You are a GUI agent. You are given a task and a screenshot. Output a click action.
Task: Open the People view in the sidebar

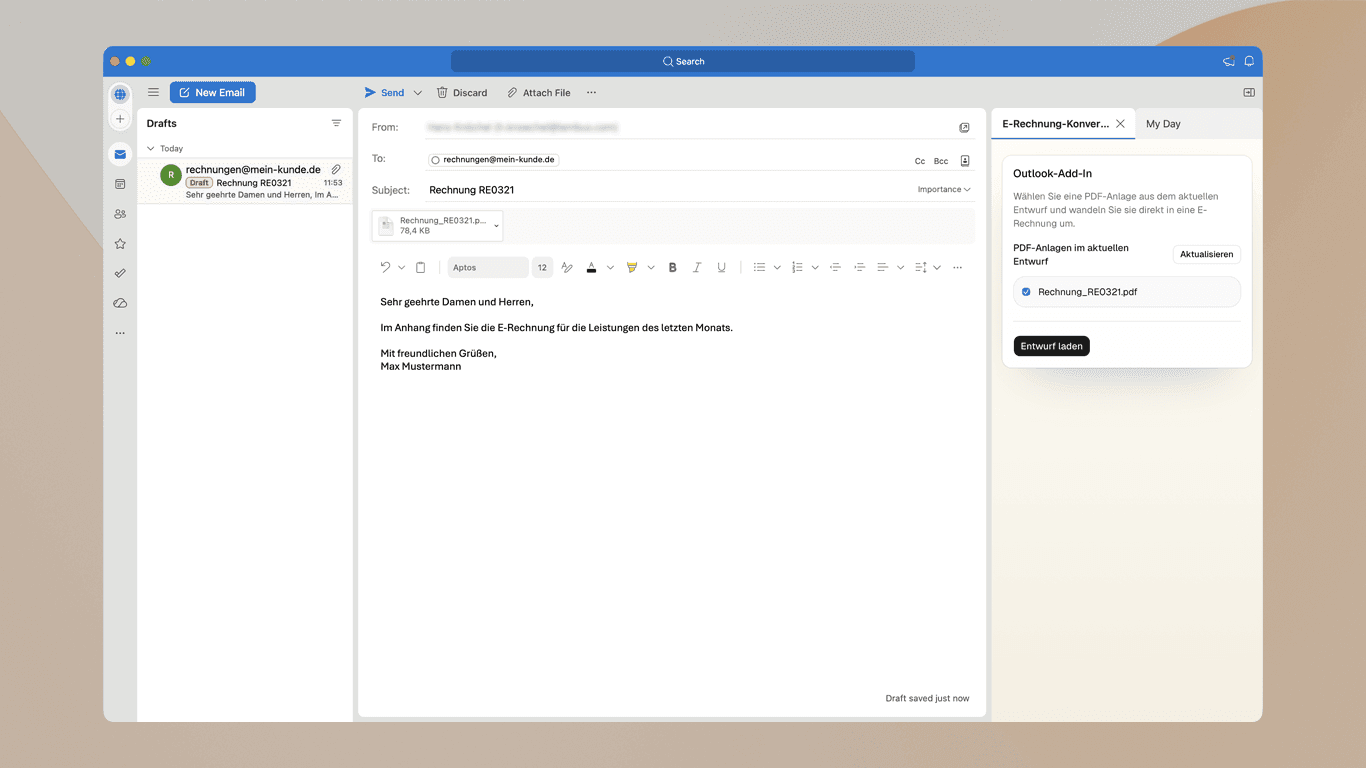pos(120,213)
